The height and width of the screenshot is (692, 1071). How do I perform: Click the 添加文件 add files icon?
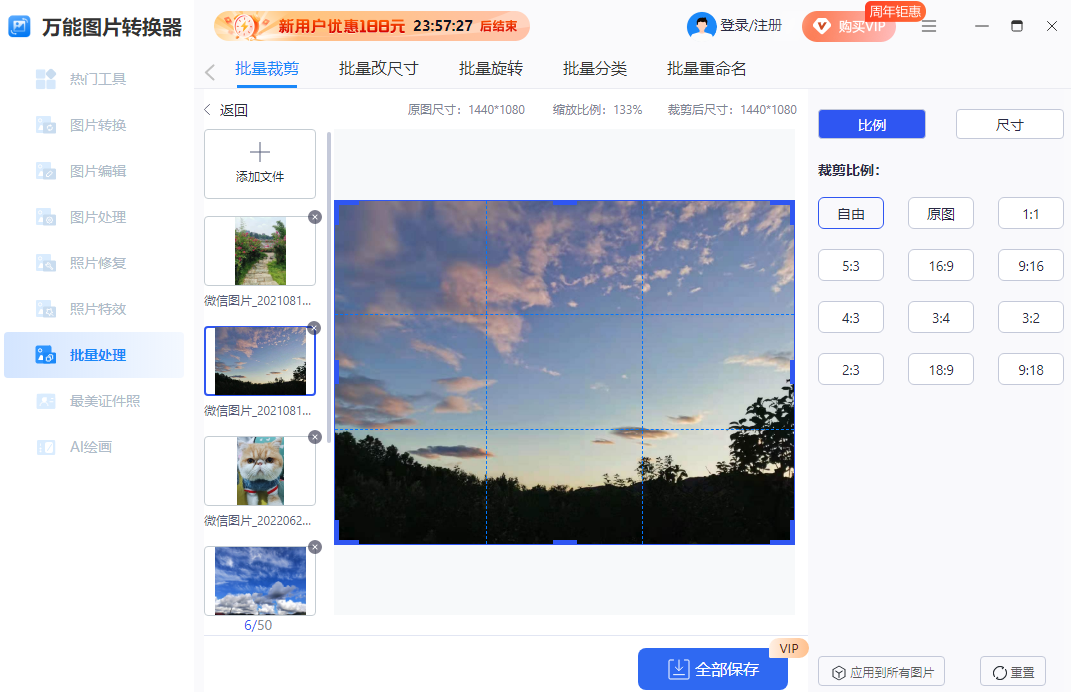[x=259, y=163]
